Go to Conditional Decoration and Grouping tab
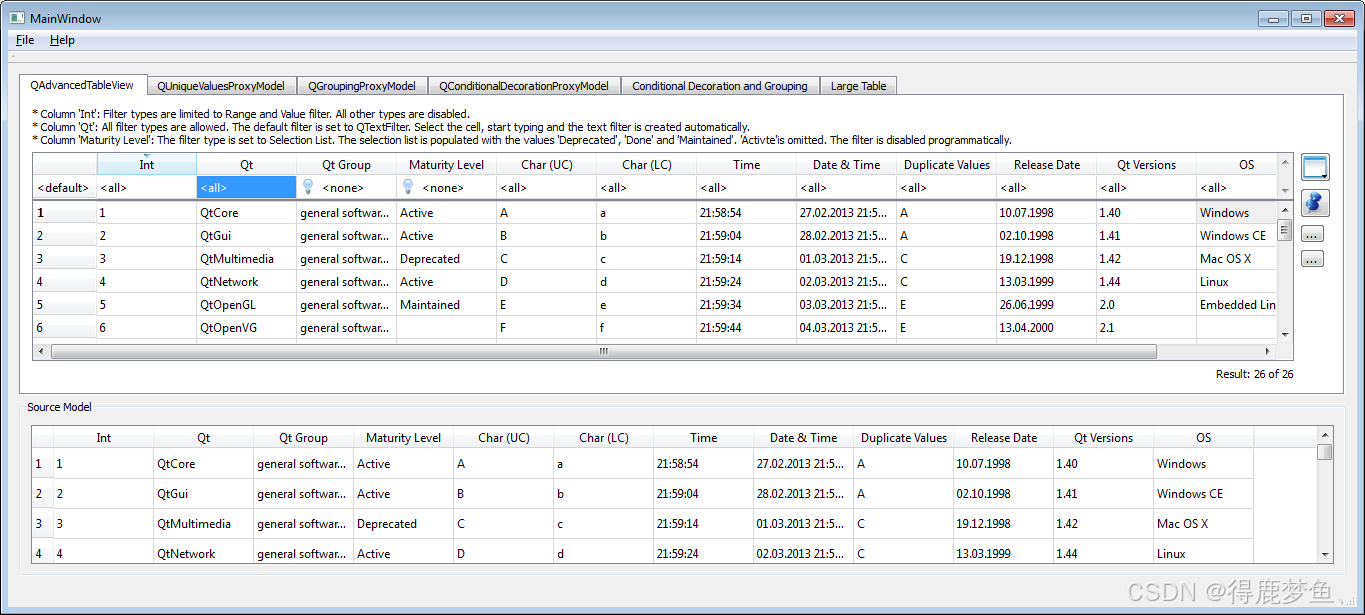The image size is (1365, 615). coord(720,86)
